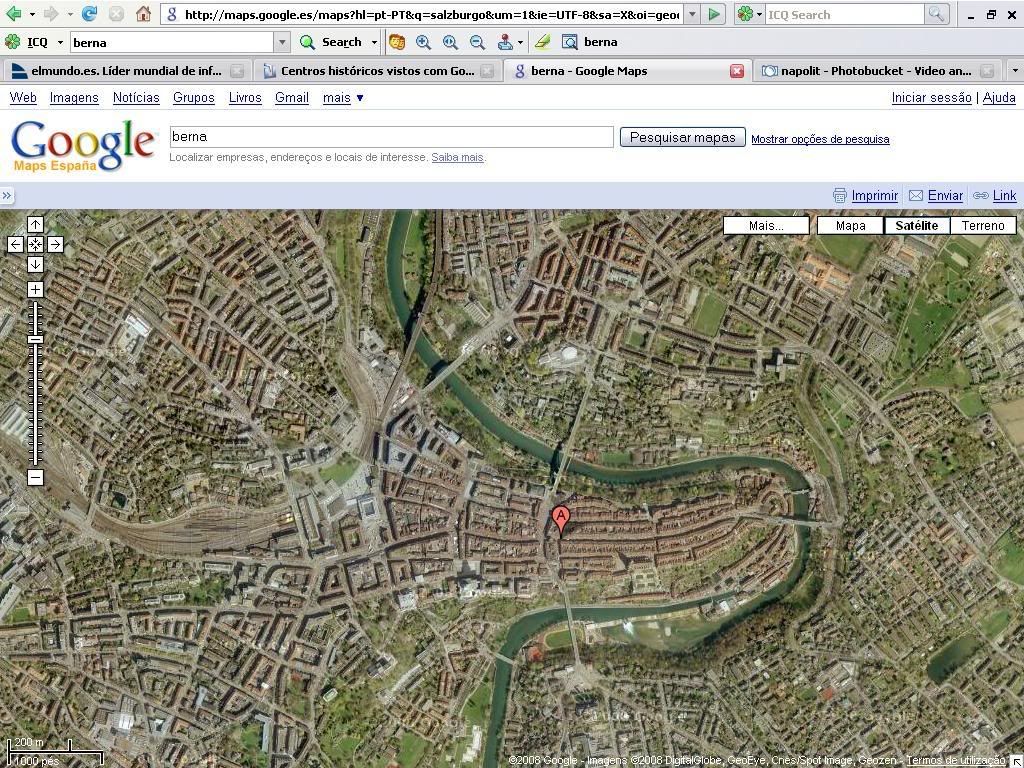Screen dimensions: 1024x768
Task: Switch map view to Satélite
Action: [x=916, y=225]
